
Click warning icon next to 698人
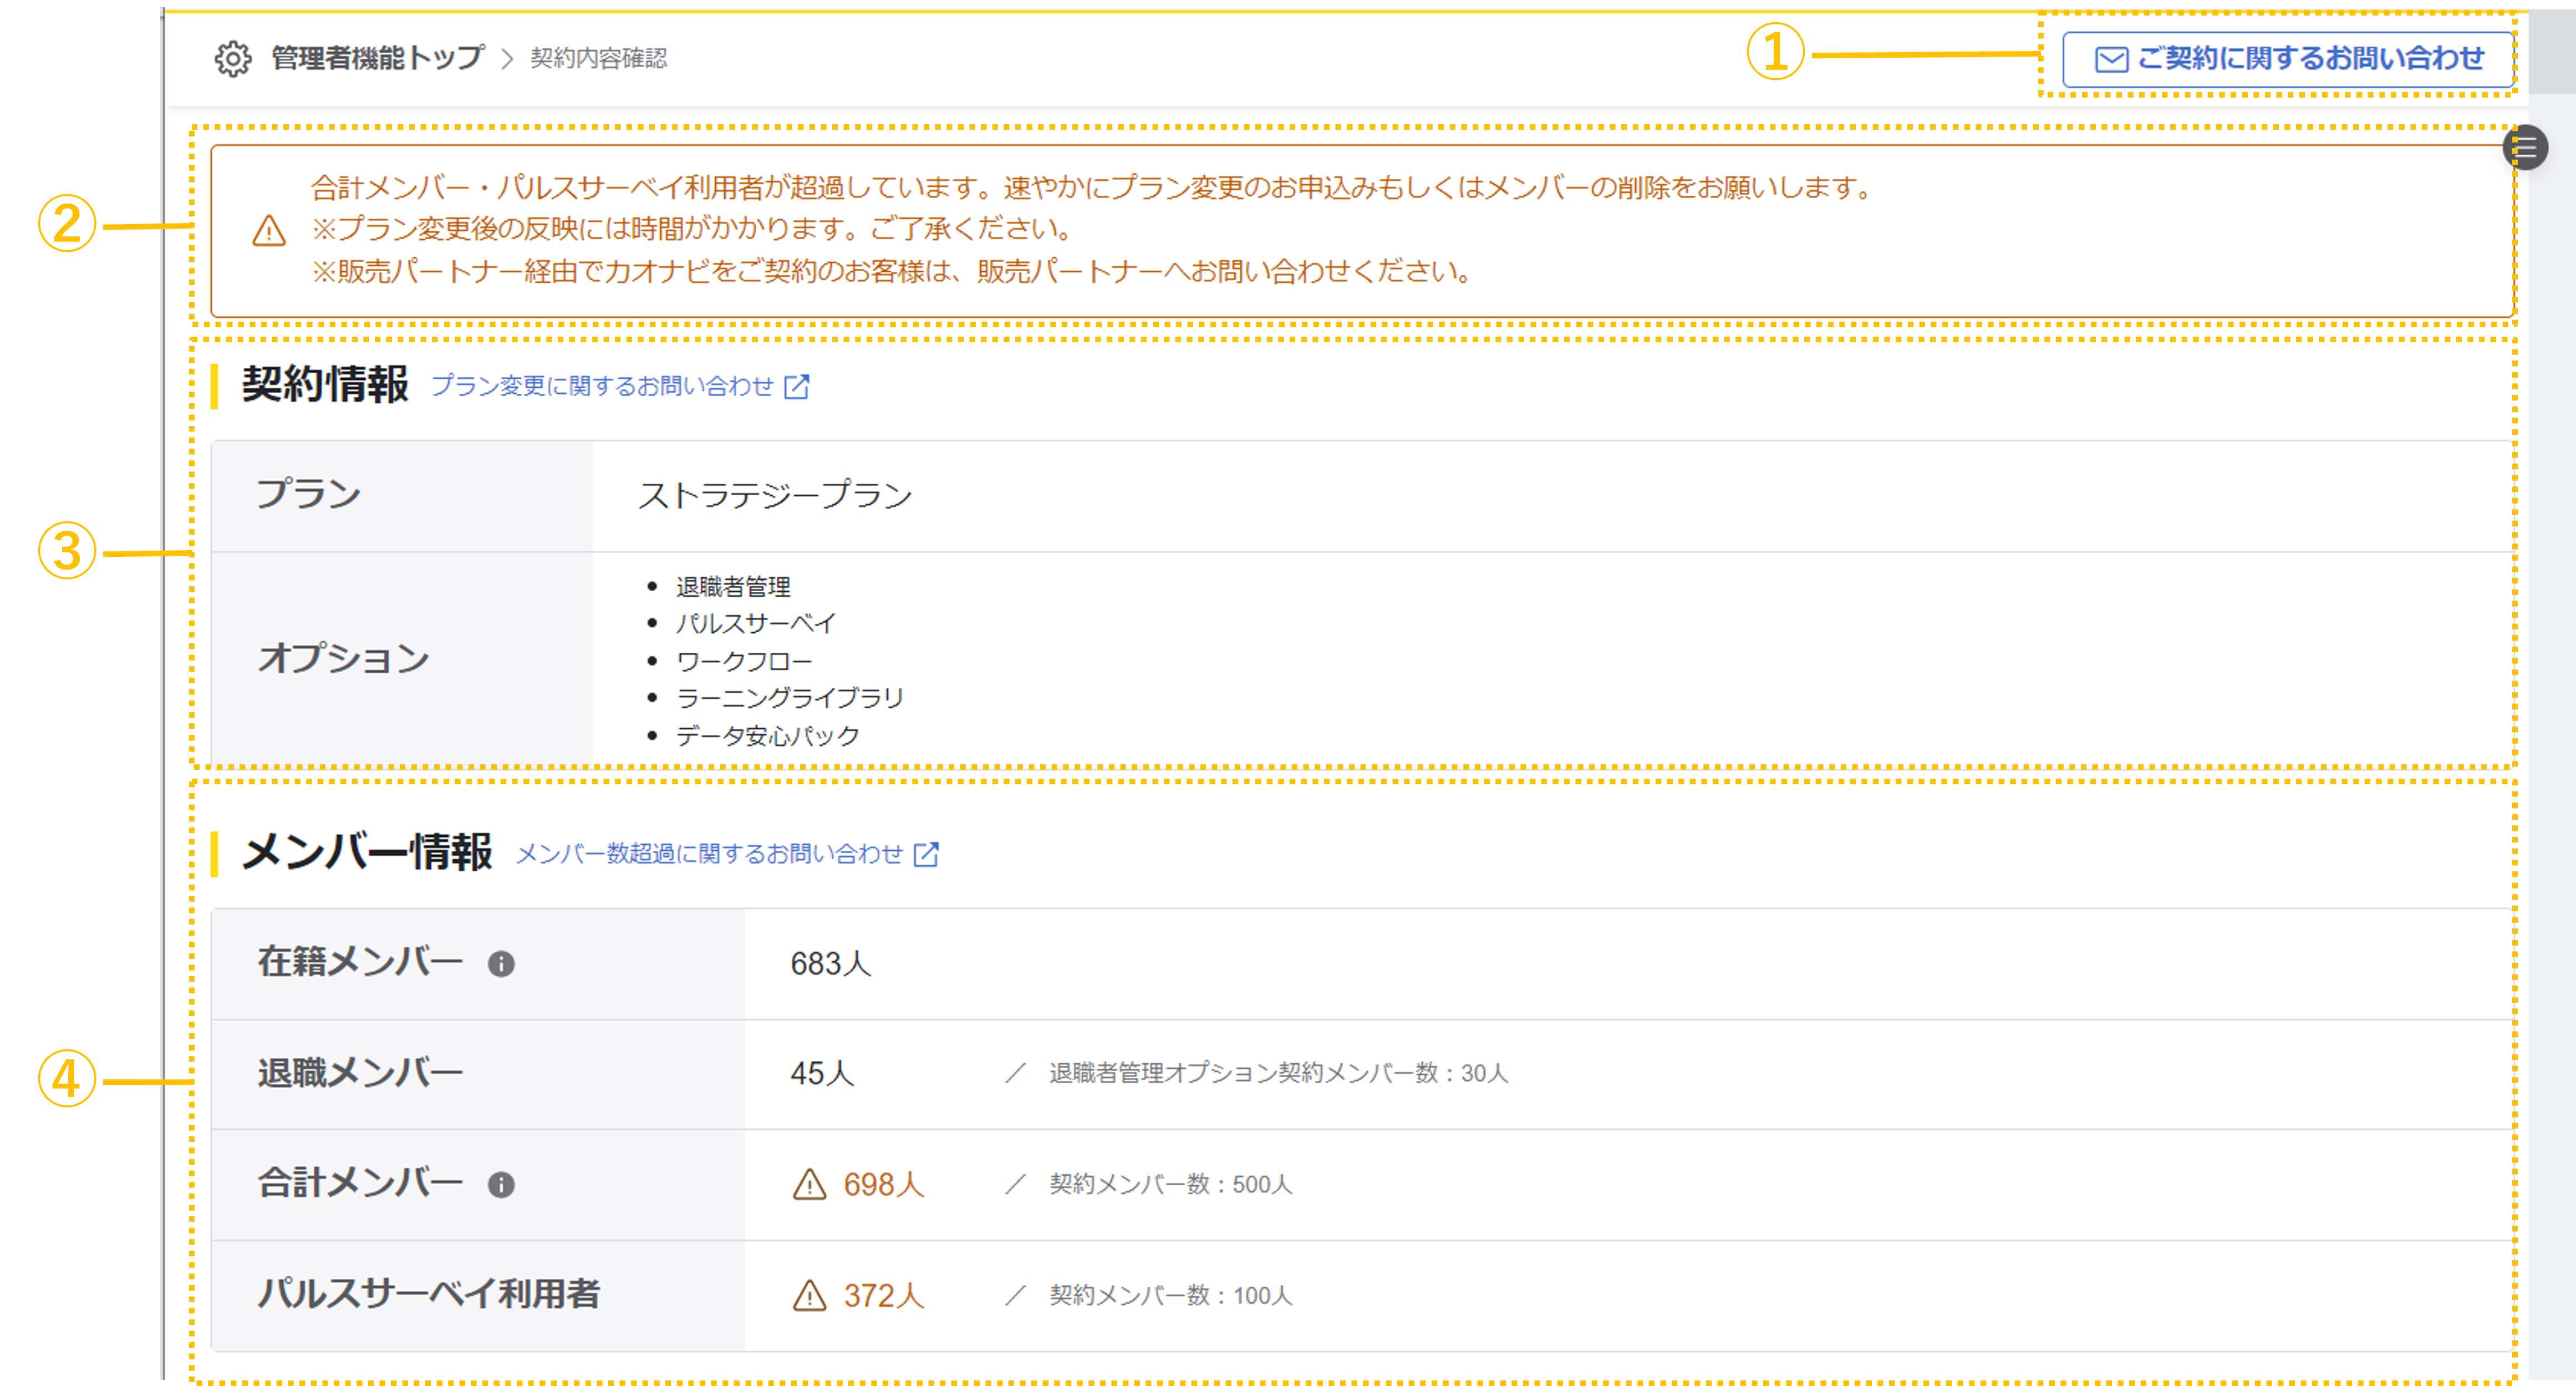(809, 1184)
